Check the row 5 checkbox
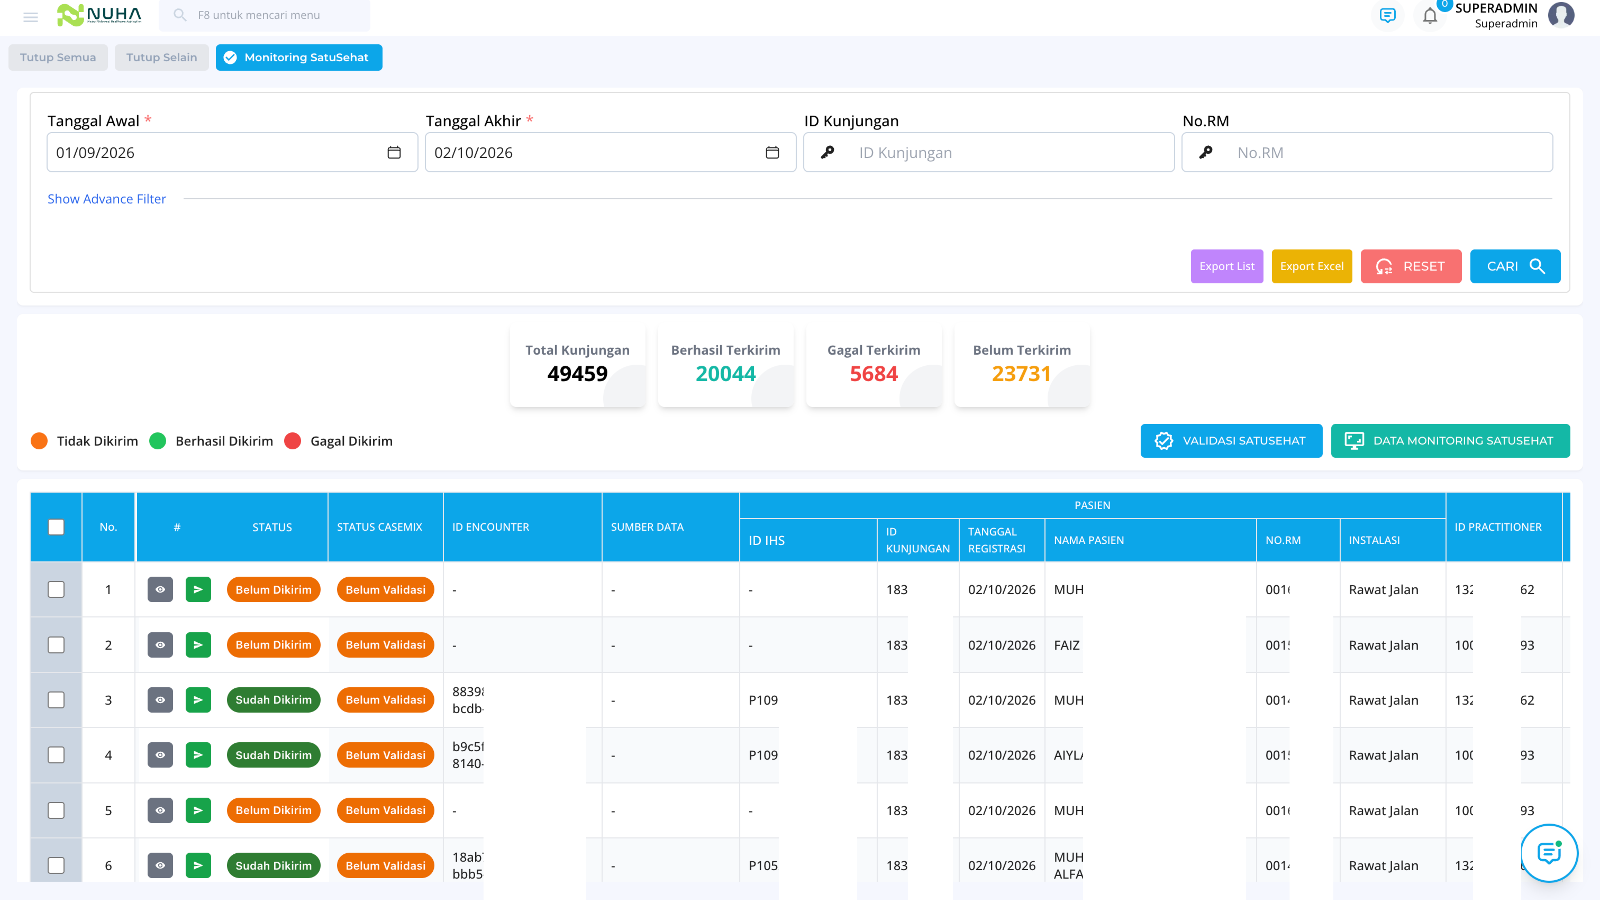 (x=56, y=810)
